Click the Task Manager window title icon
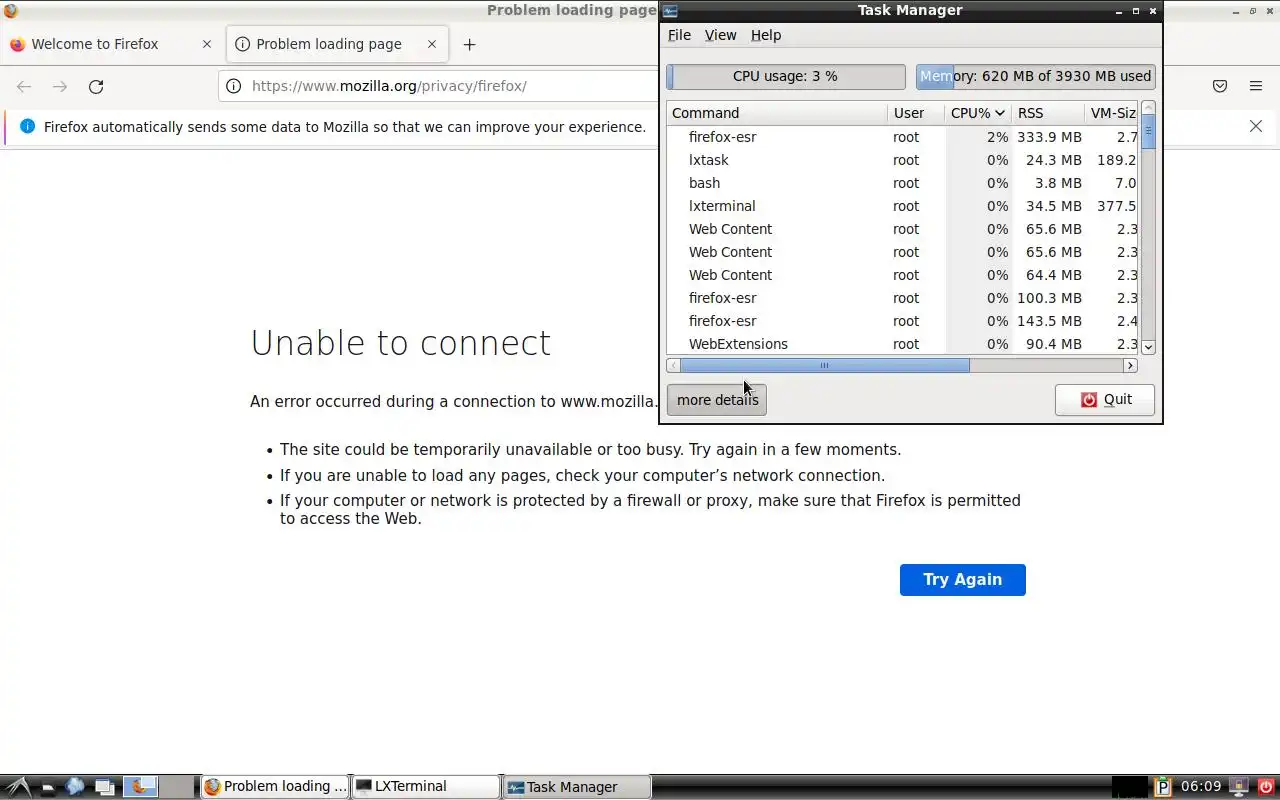The width and height of the screenshot is (1280, 800). click(670, 10)
